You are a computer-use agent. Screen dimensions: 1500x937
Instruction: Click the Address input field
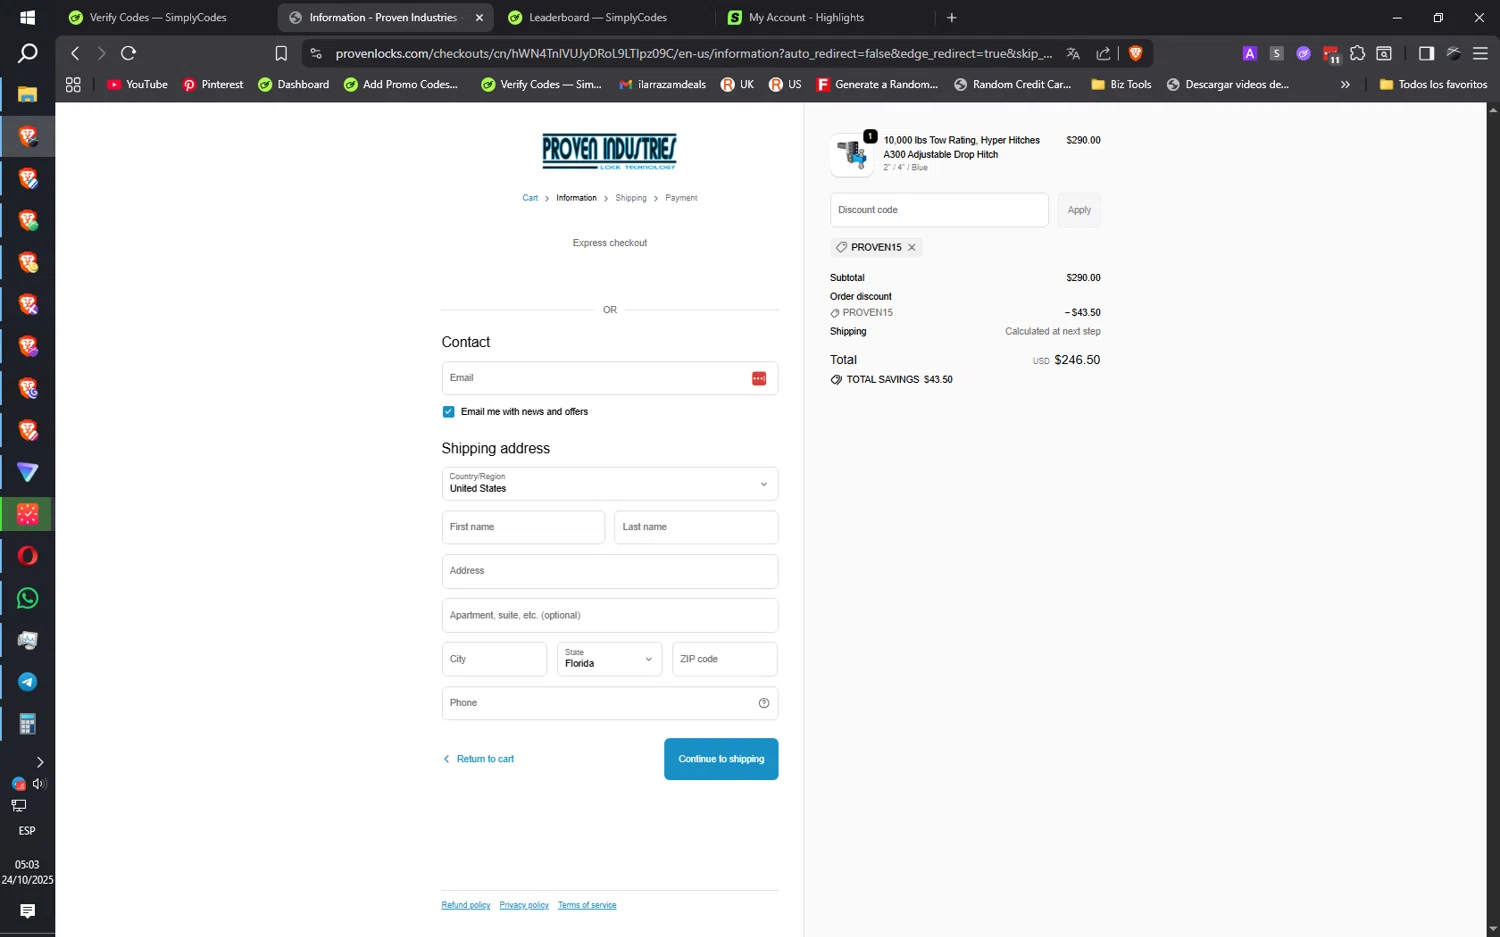coord(610,571)
